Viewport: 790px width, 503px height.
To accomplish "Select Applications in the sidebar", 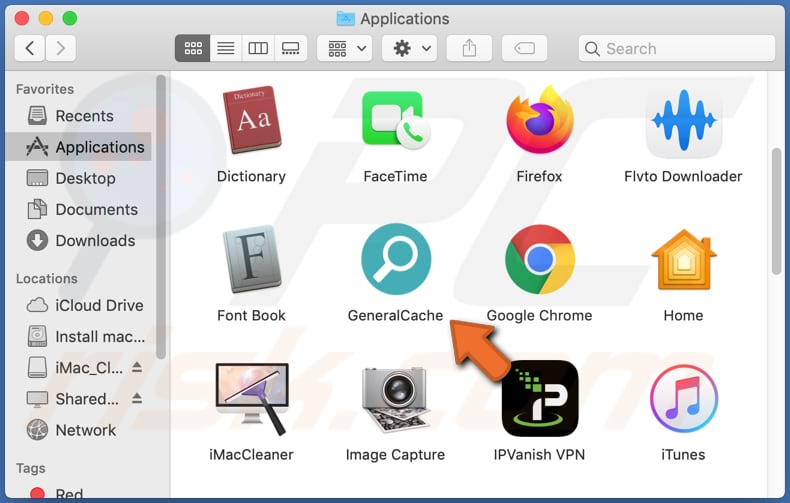I will (x=79, y=147).
